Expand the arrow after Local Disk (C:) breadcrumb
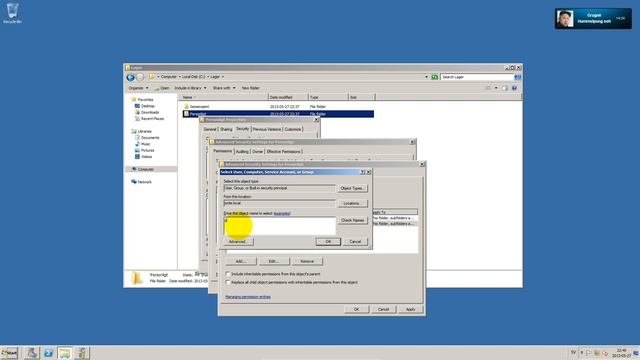The image size is (640, 360). [208, 77]
